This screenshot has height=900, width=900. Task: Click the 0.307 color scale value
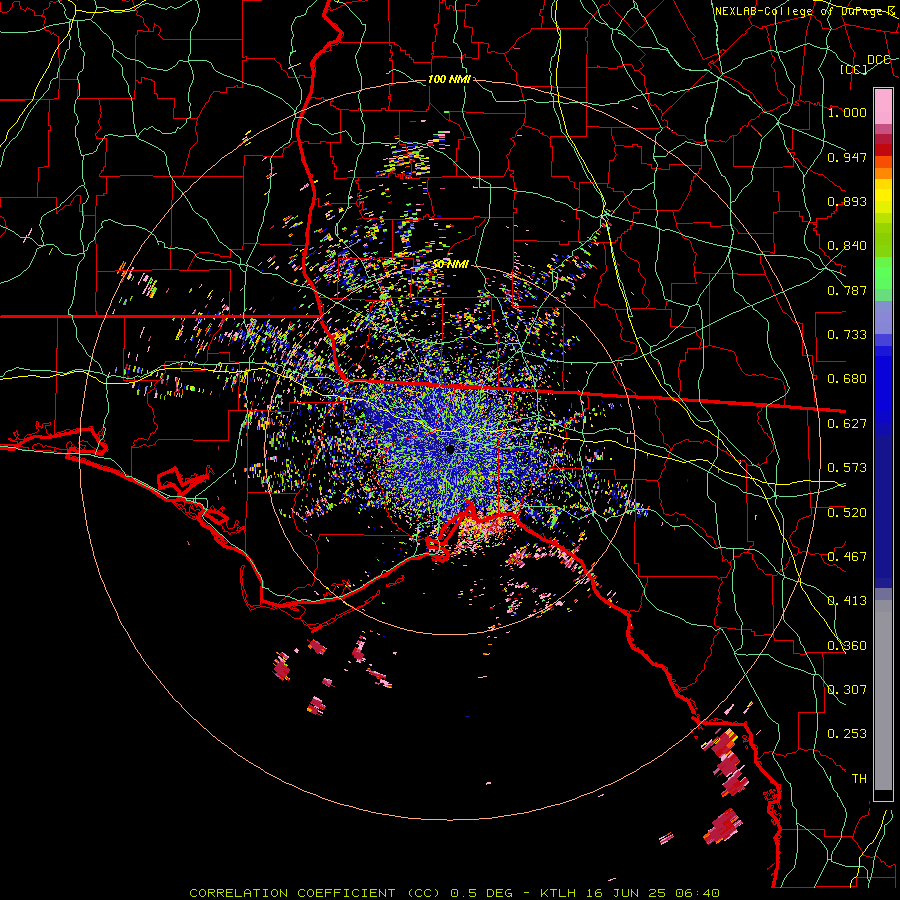click(847, 690)
